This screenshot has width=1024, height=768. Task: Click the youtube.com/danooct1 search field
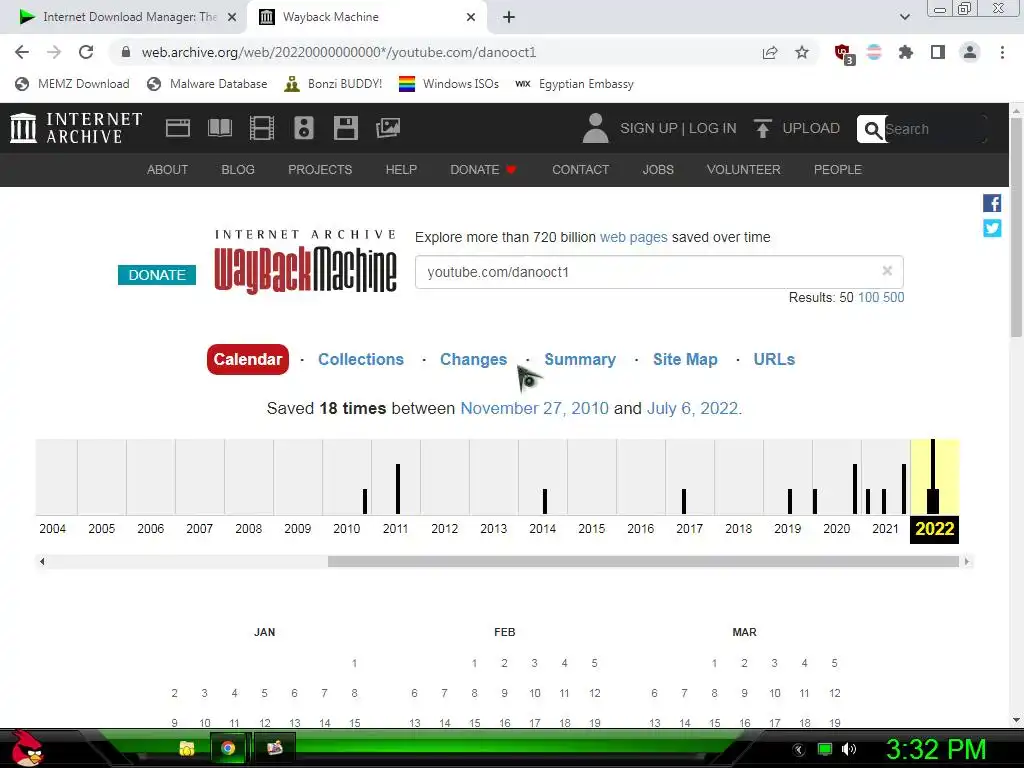coord(659,272)
